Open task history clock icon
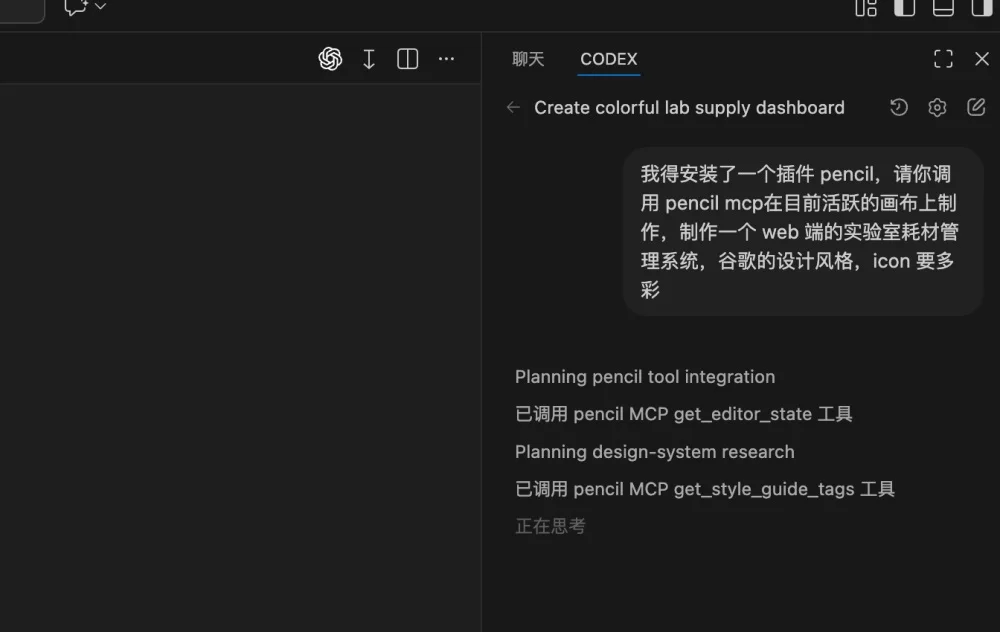 pos(899,107)
